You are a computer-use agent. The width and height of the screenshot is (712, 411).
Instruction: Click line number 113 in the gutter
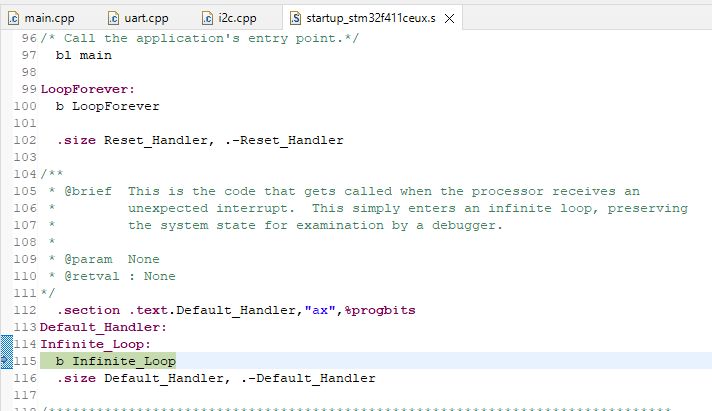point(25,327)
